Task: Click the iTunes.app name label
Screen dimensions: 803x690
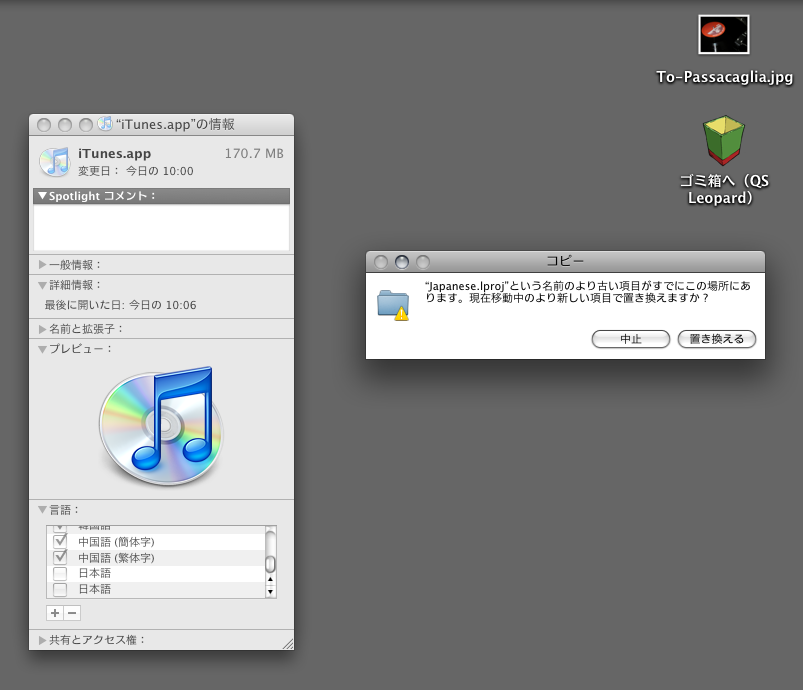Action: (114, 154)
